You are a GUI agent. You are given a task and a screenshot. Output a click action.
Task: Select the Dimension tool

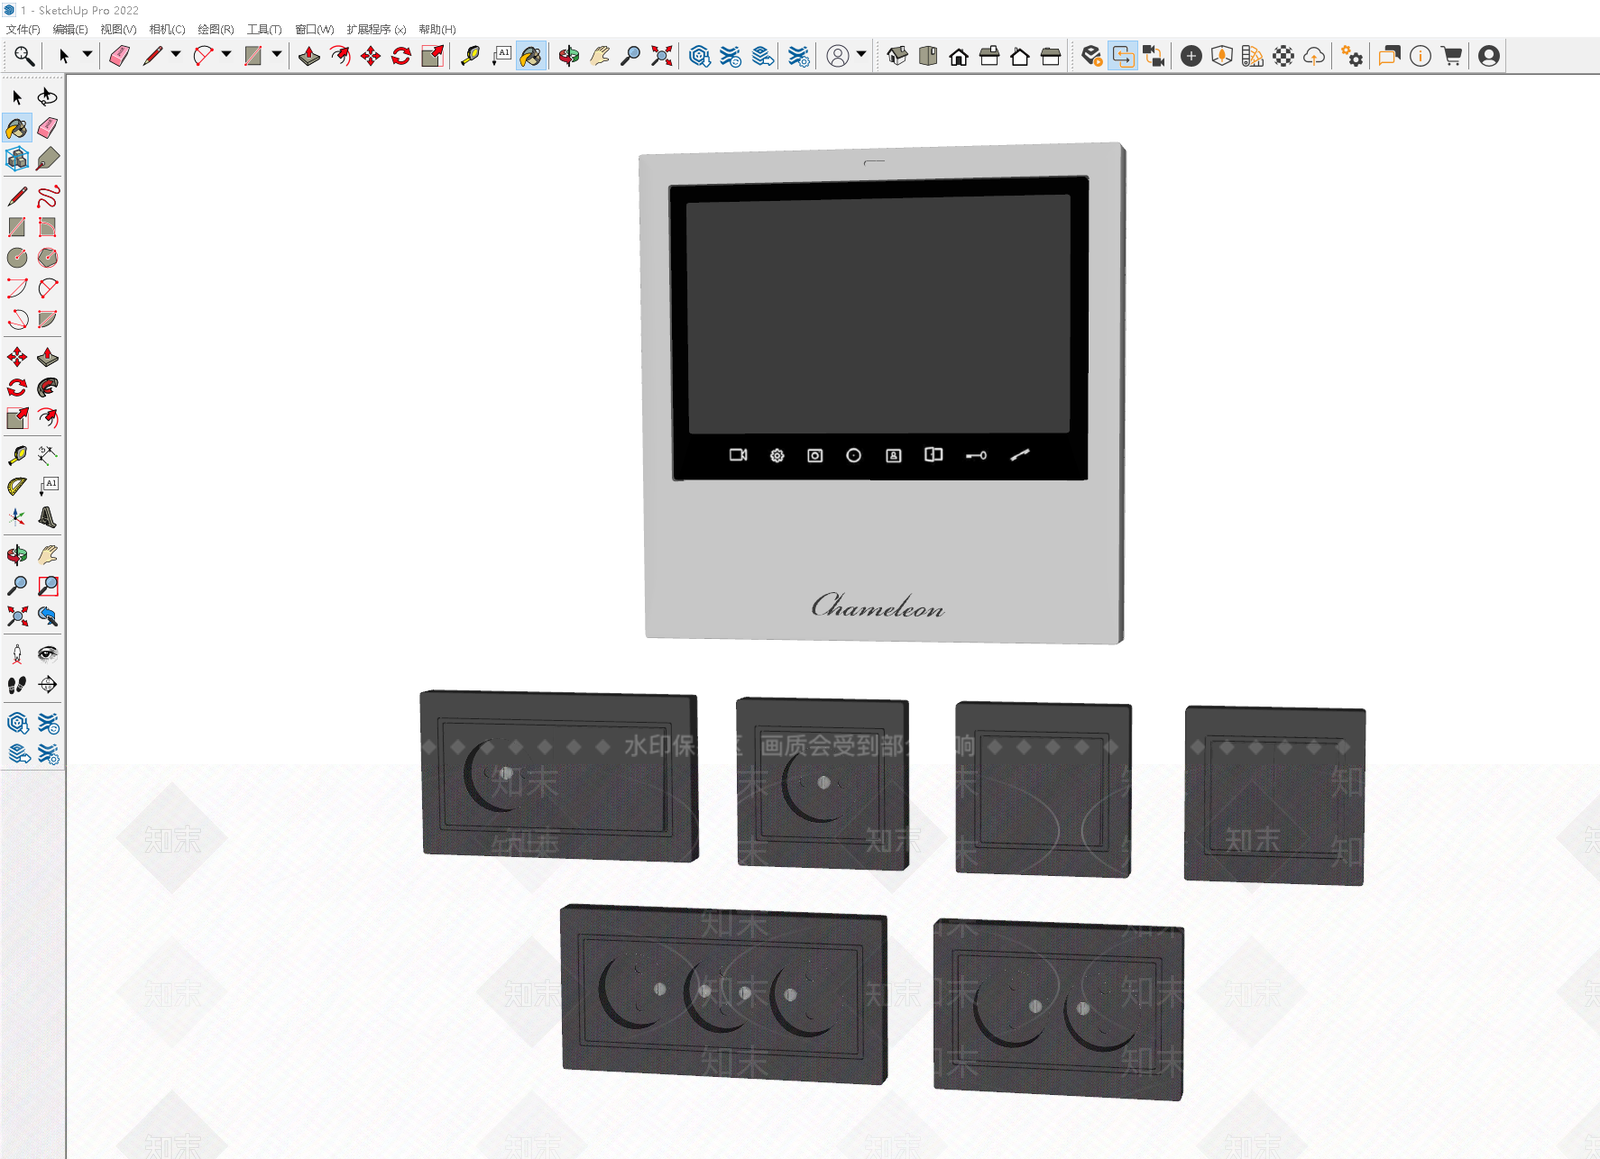click(x=47, y=455)
